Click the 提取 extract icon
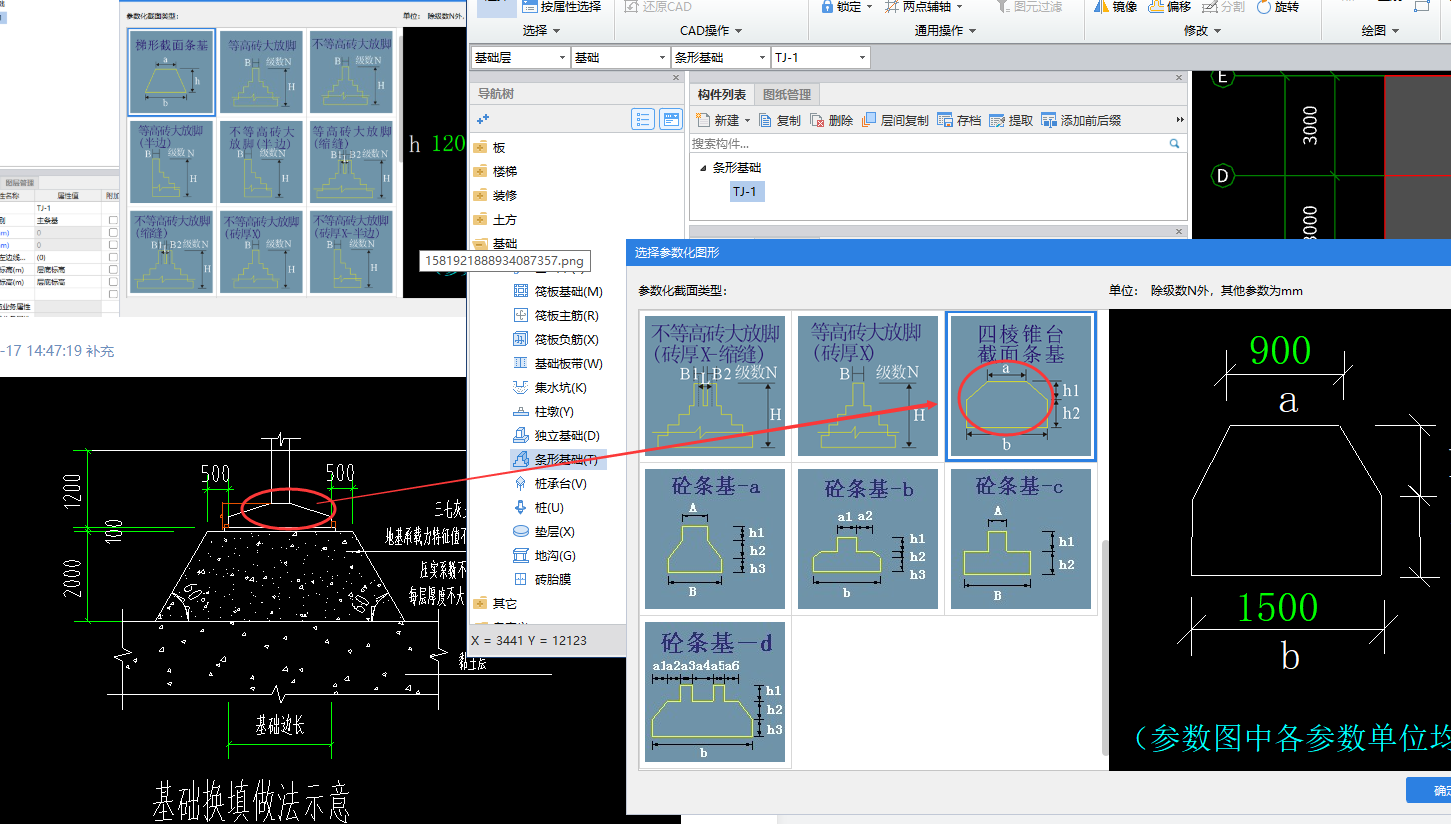Screen dimensions: 1451x824 (x=997, y=120)
